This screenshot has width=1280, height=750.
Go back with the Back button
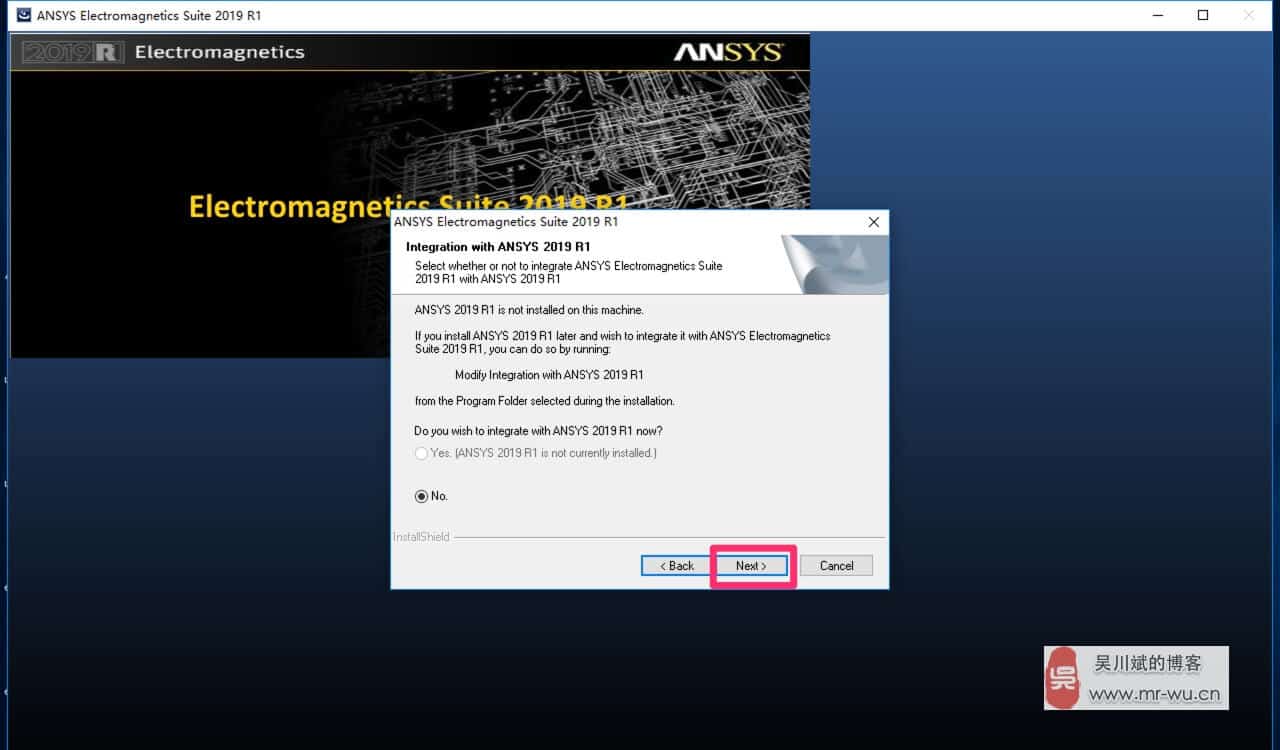(677, 566)
